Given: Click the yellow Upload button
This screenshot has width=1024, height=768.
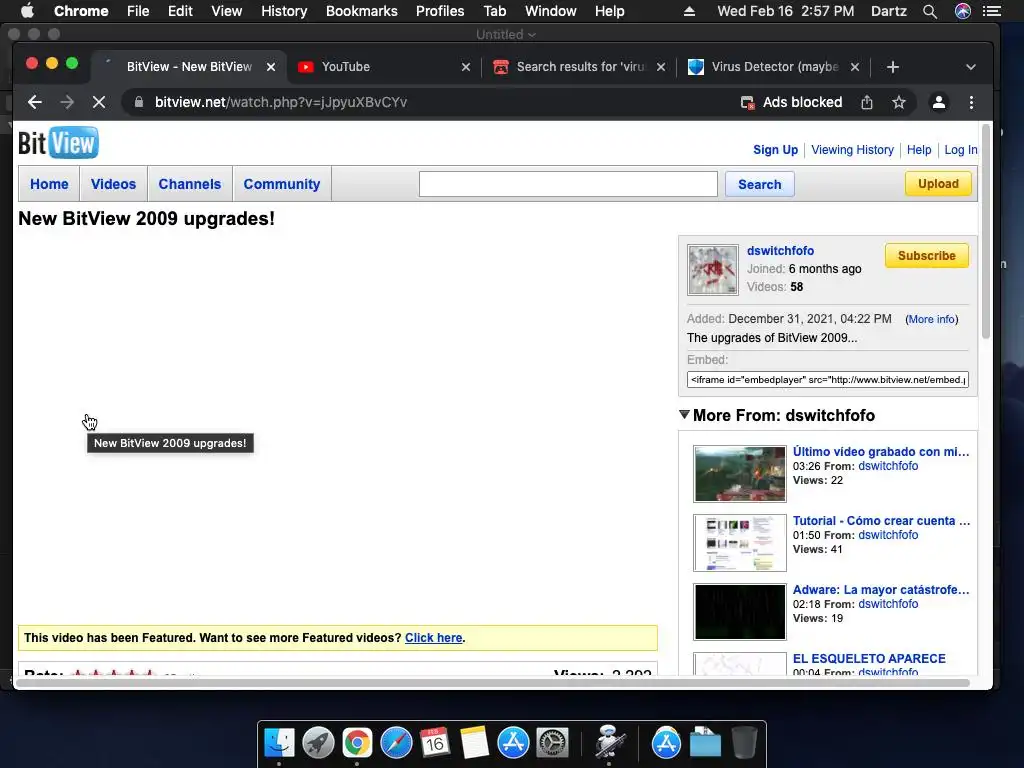Looking at the screenshot, I should tap(938, 184).
